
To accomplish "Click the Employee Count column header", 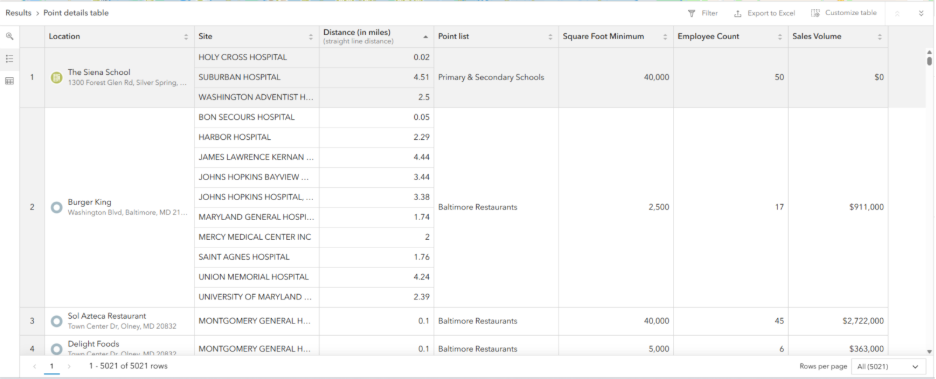I will (x=731, y=36).
